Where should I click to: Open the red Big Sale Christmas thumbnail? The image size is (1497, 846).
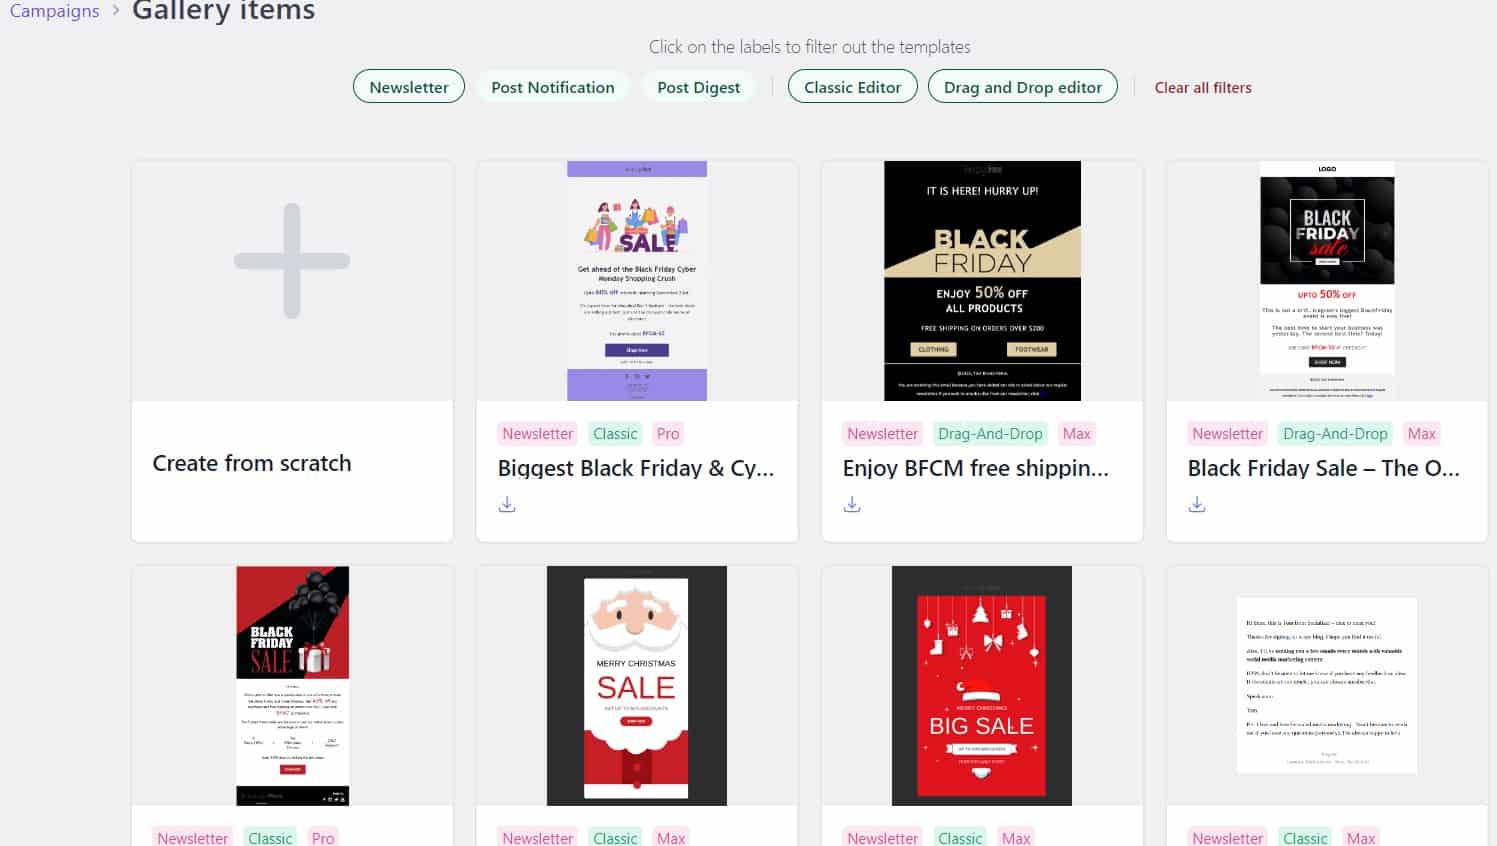982,686
